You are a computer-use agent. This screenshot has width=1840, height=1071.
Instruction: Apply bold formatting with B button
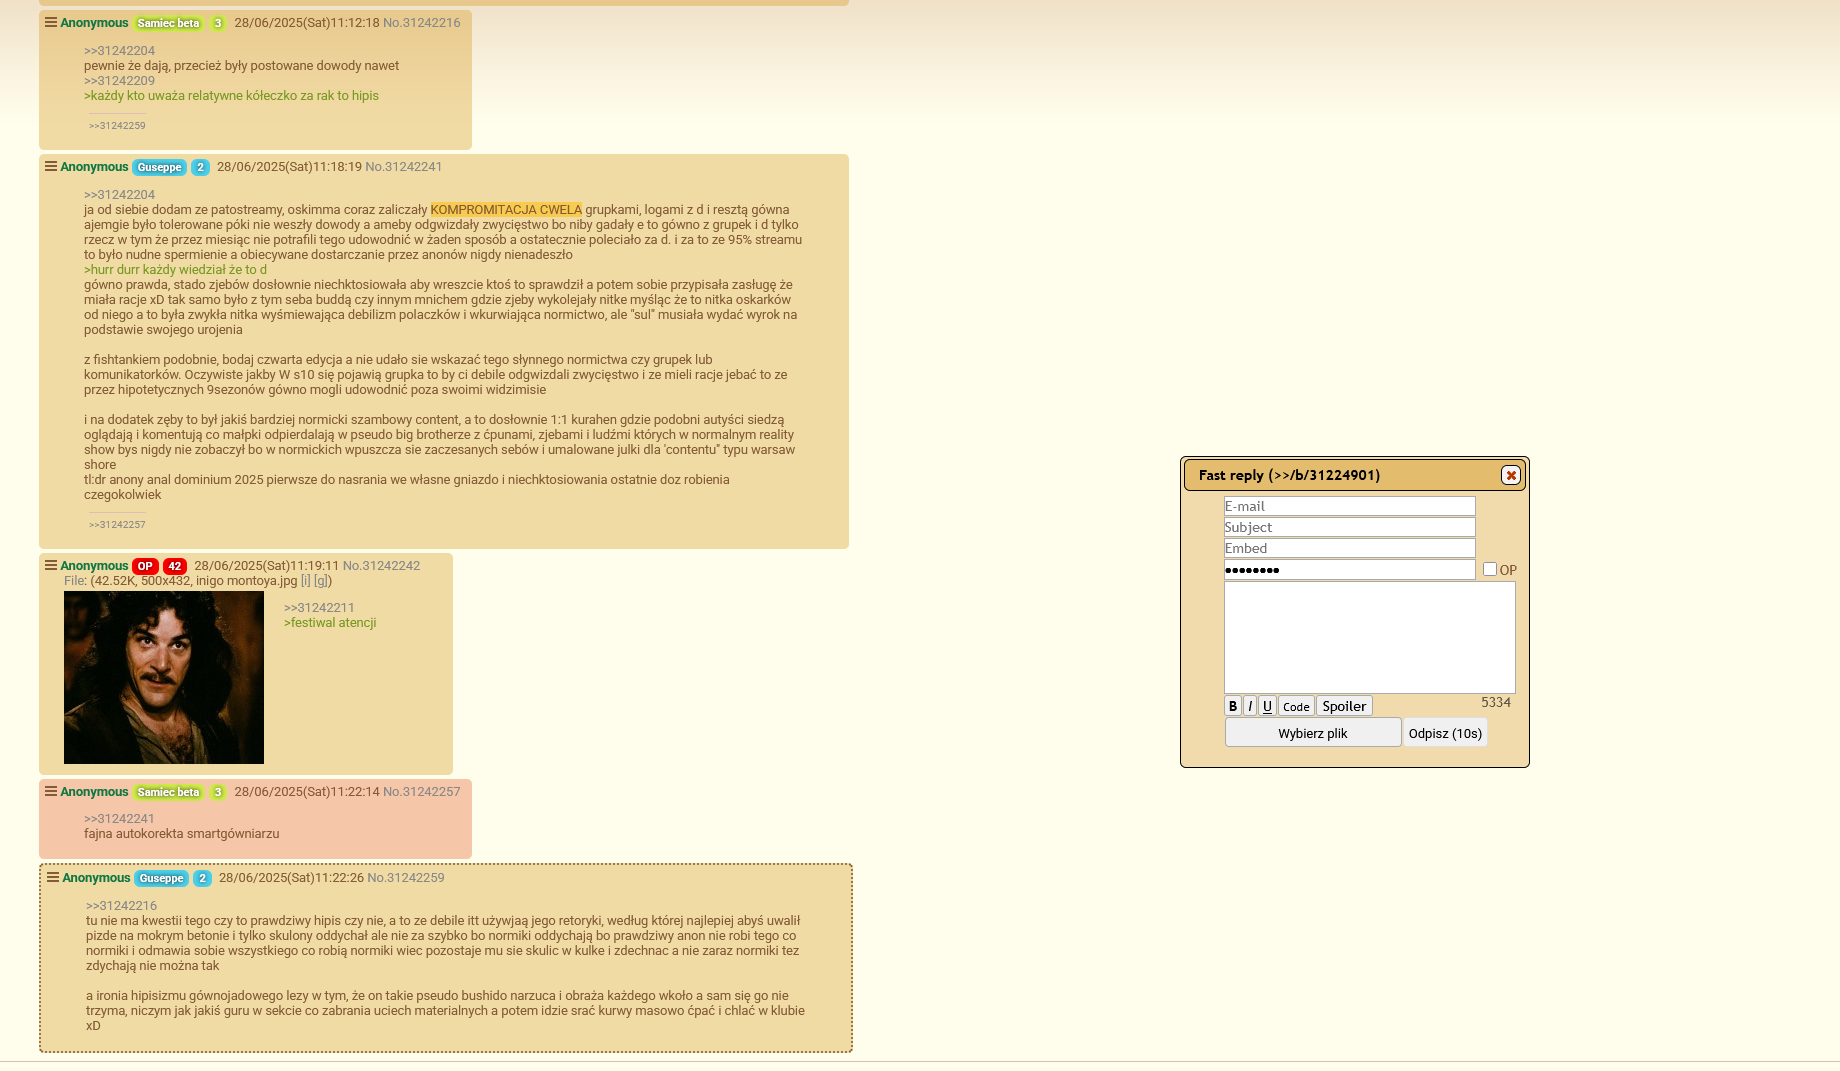[1233, 706]
